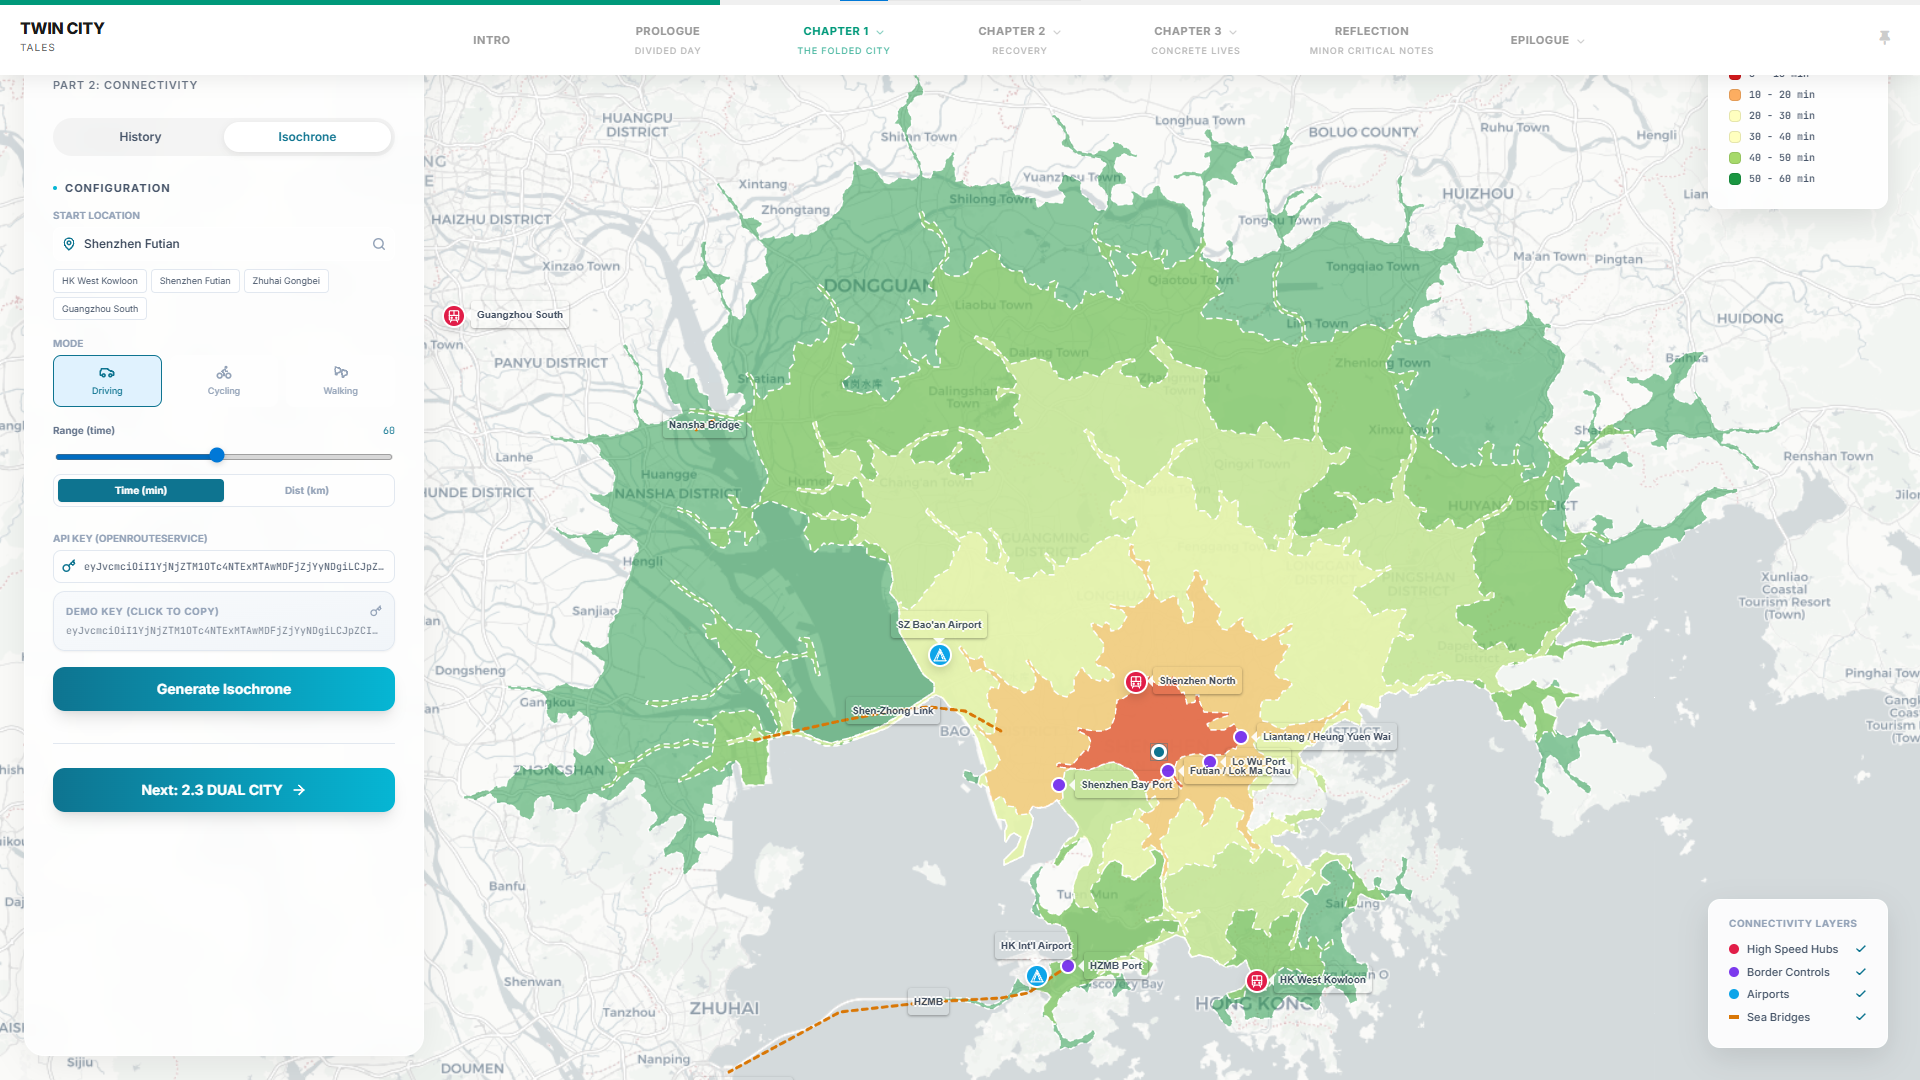Switch to the History tab
1920x1080 pixels.
[140, 137]
